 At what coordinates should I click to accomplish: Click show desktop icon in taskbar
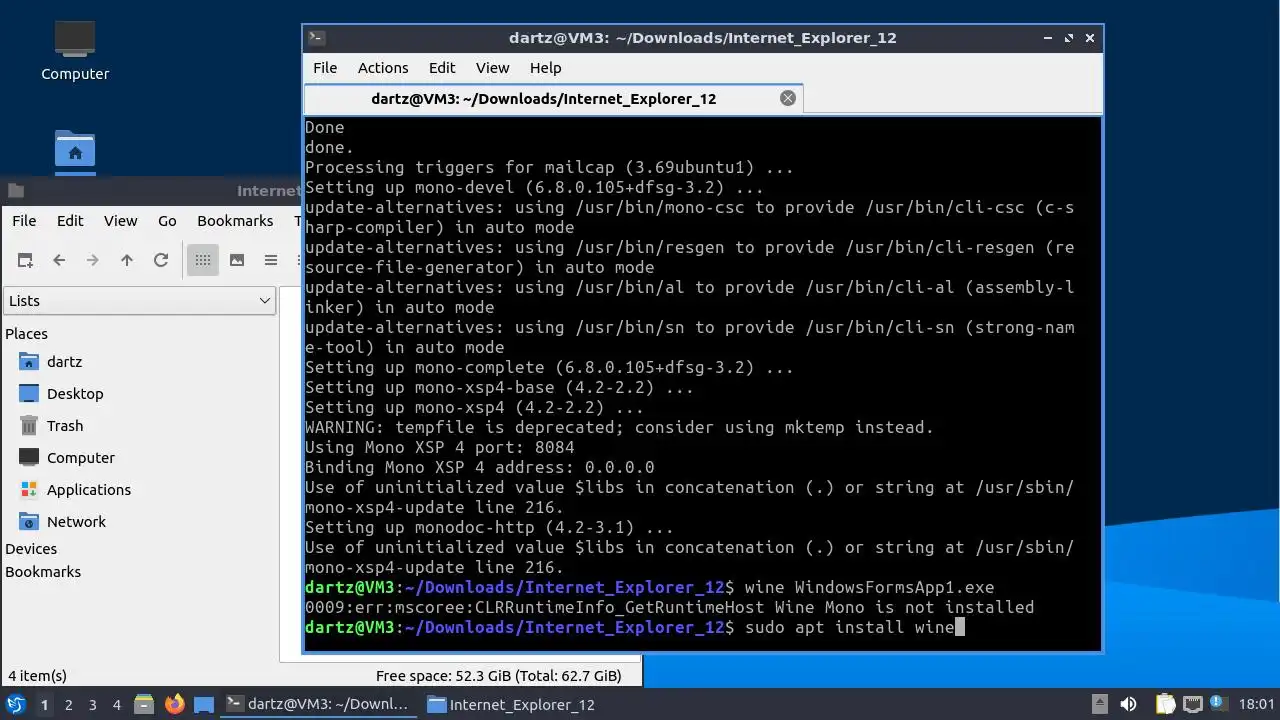click(204, 704)
